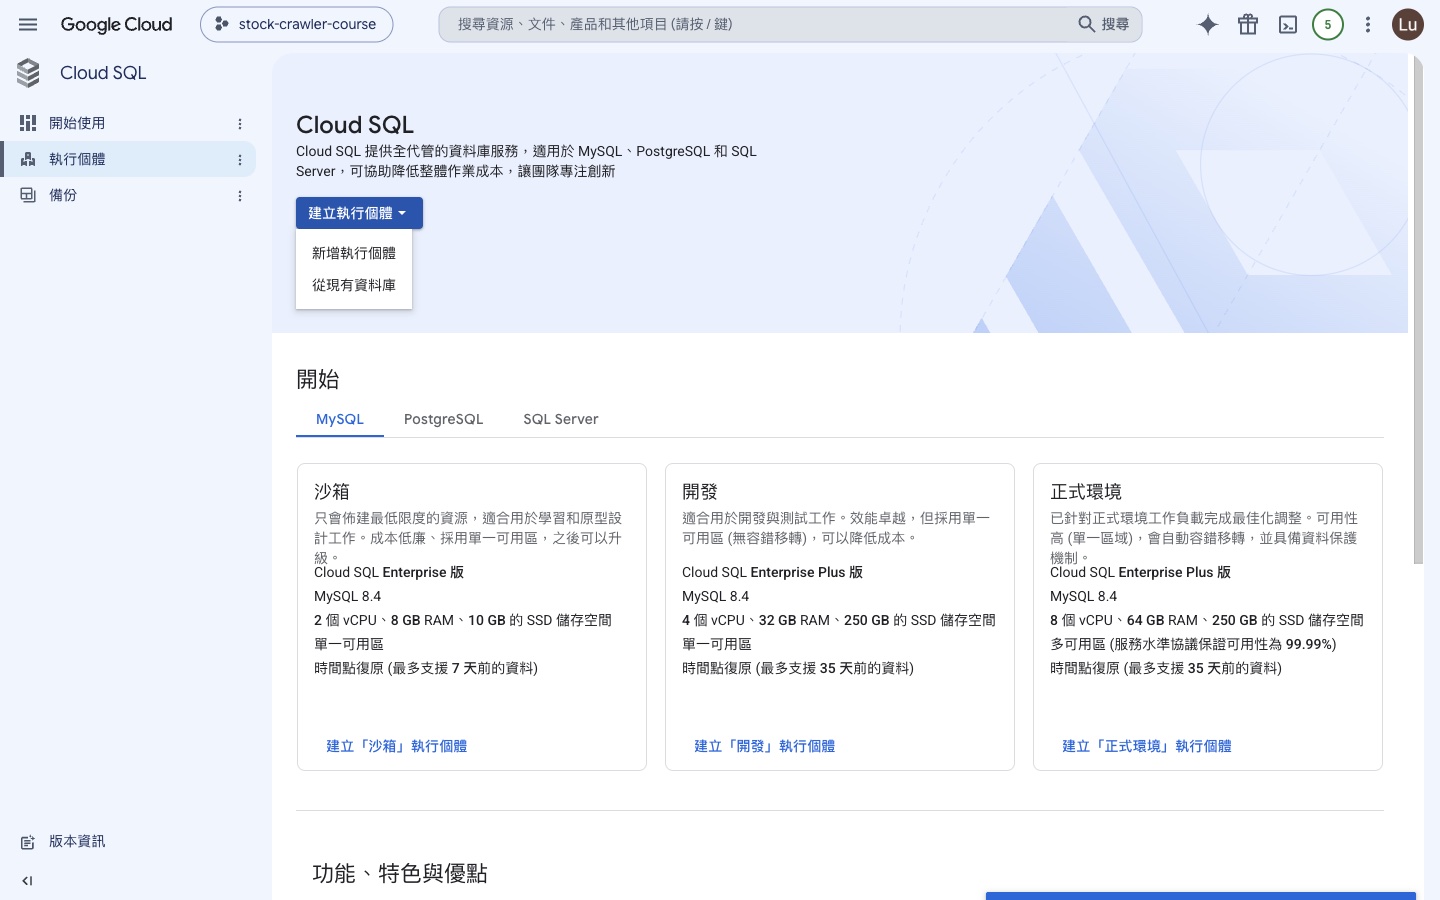Click the sandbox text 'Cloud SQL Enterprise 版'

(389, 572)
